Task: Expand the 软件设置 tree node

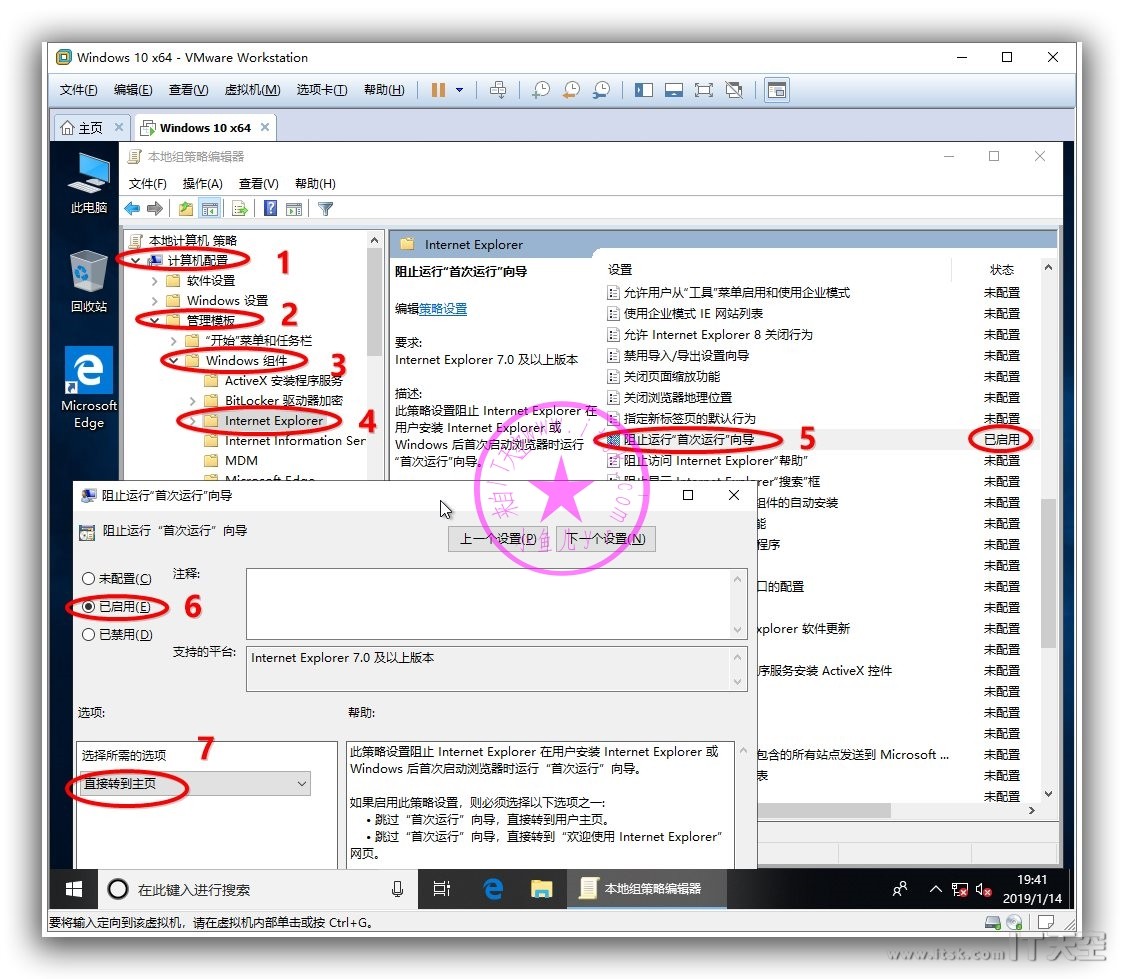Action: 155,280
